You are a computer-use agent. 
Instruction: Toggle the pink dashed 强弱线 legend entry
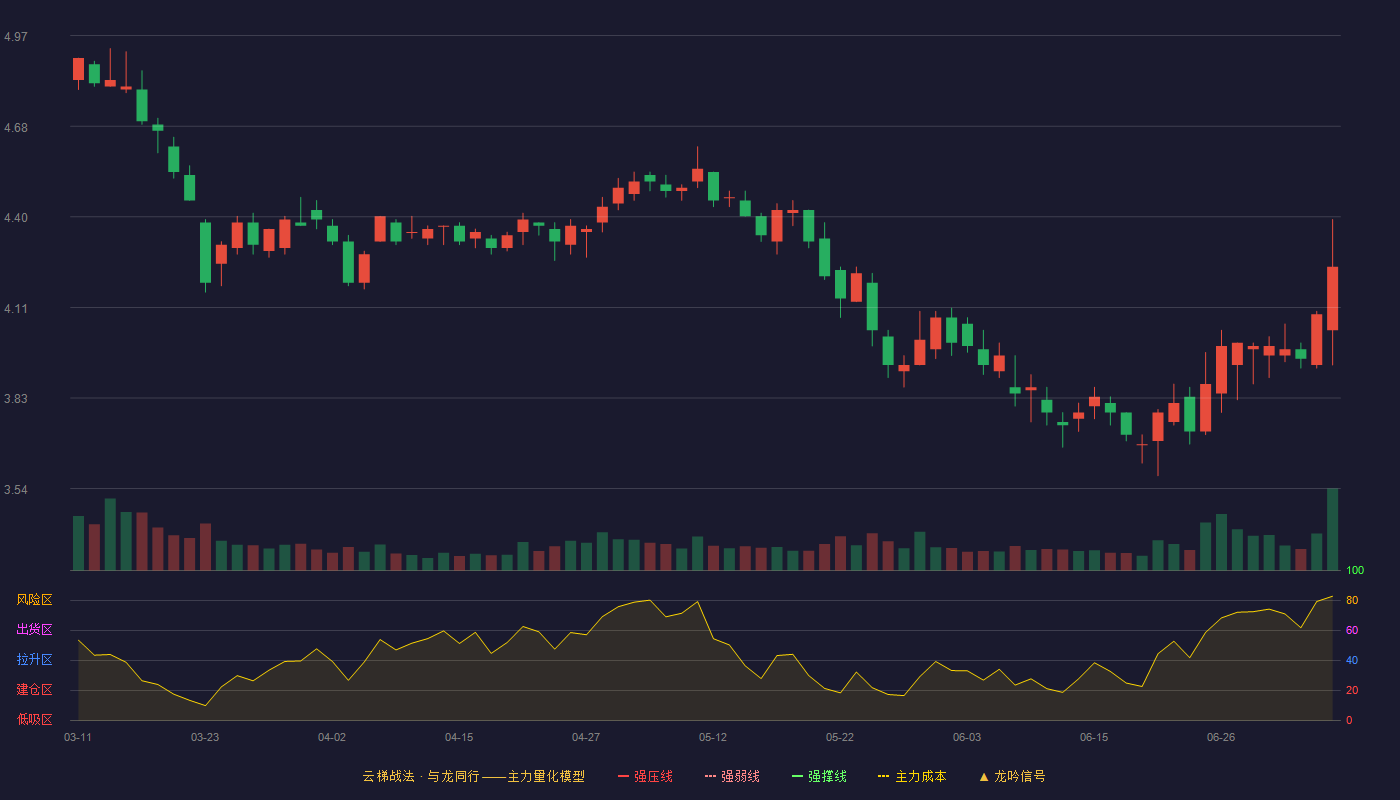[x=732, y=776]
